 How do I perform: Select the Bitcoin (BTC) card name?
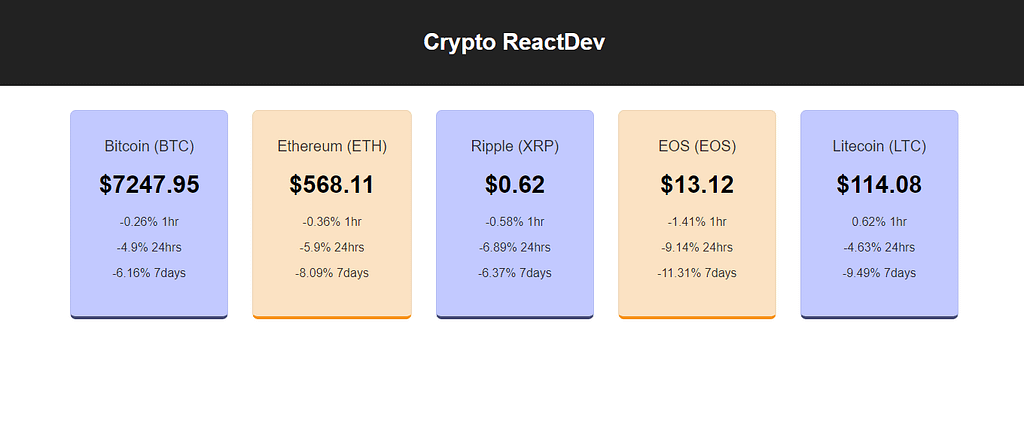150,146
